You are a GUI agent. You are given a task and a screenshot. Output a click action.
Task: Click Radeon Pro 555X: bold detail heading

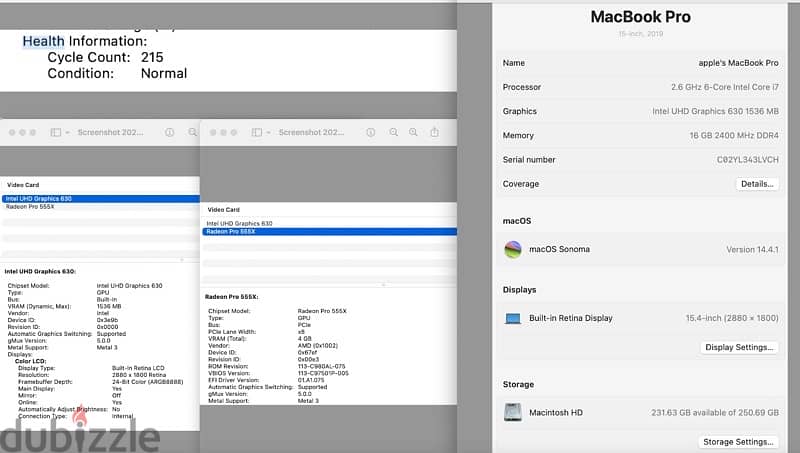click(x=232, y=296)
